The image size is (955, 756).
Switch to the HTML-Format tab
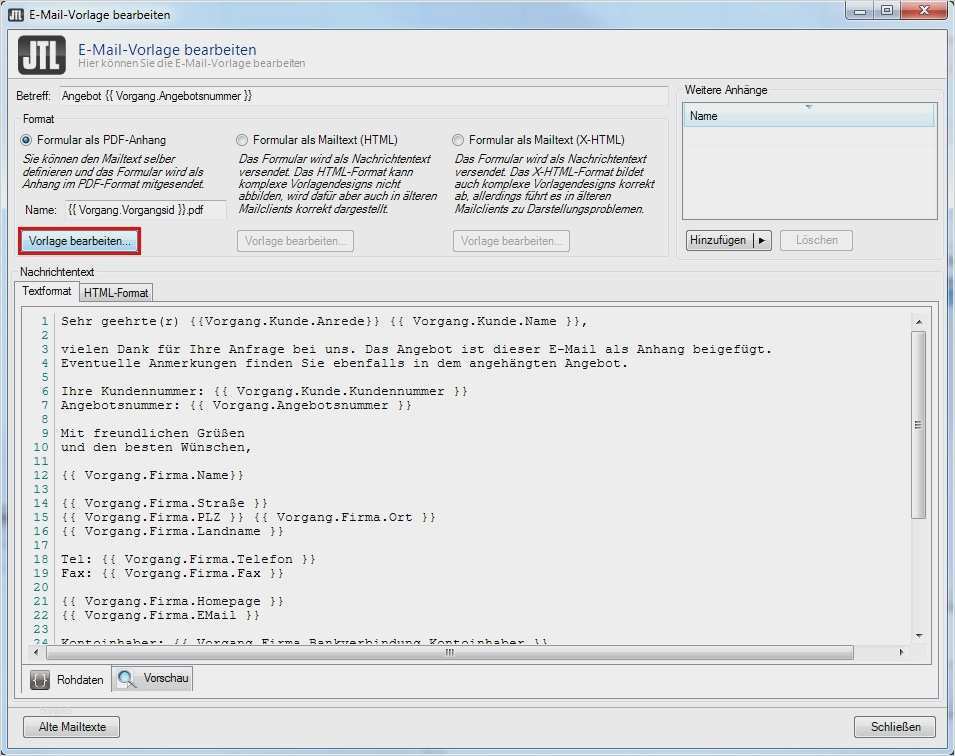pyautogui.click(x=116, y=292)
